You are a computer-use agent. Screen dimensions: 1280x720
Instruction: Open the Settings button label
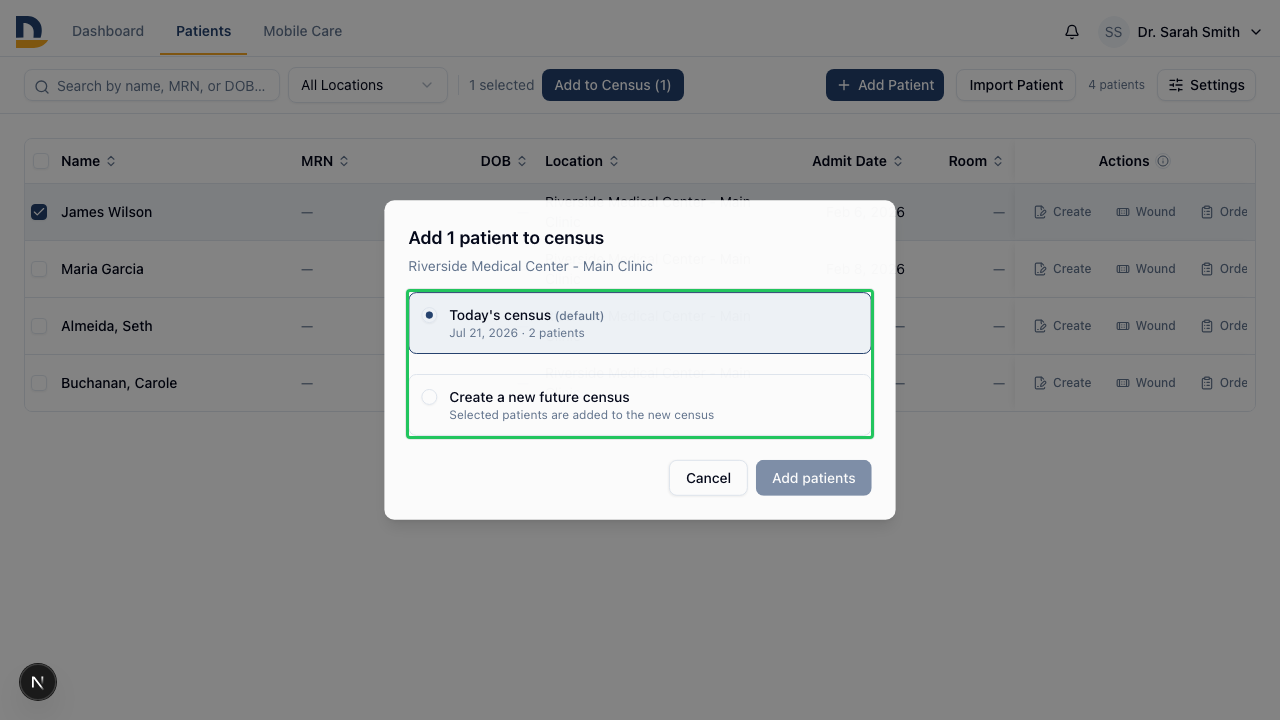[x=1217, y=85]
